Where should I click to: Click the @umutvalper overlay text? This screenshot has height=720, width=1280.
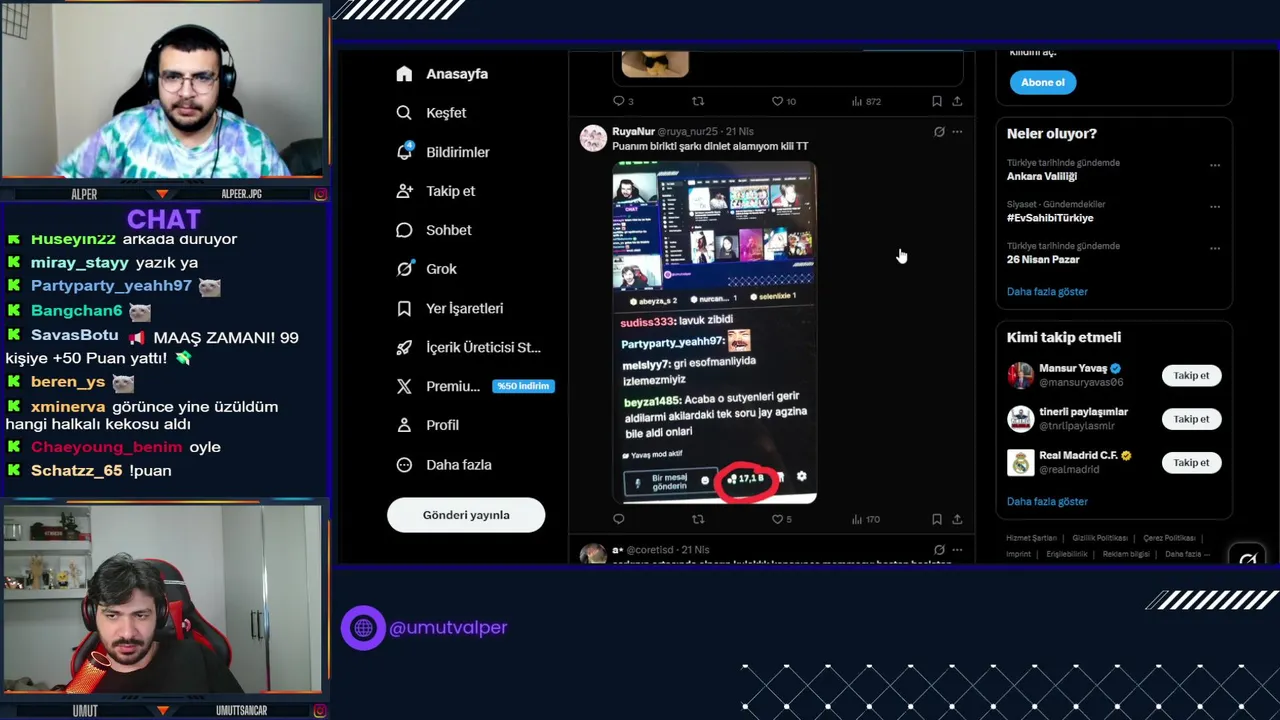[448, 628]
